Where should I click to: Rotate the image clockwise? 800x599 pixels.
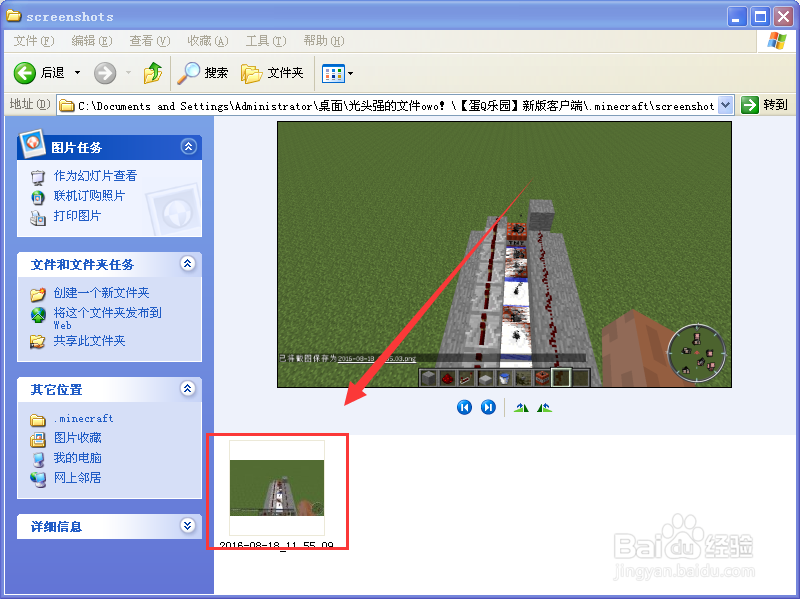(521, 408)
